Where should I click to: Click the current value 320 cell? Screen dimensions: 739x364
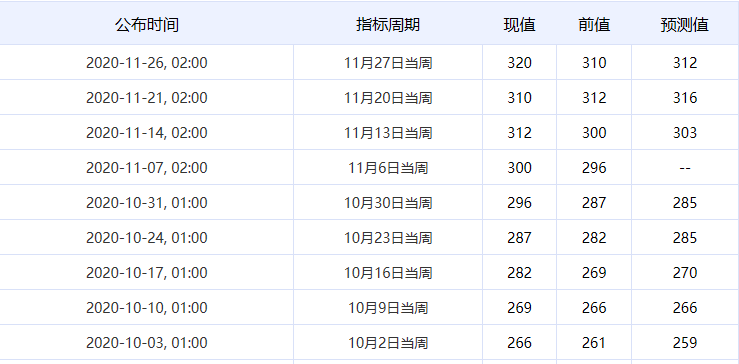[519, 63]
